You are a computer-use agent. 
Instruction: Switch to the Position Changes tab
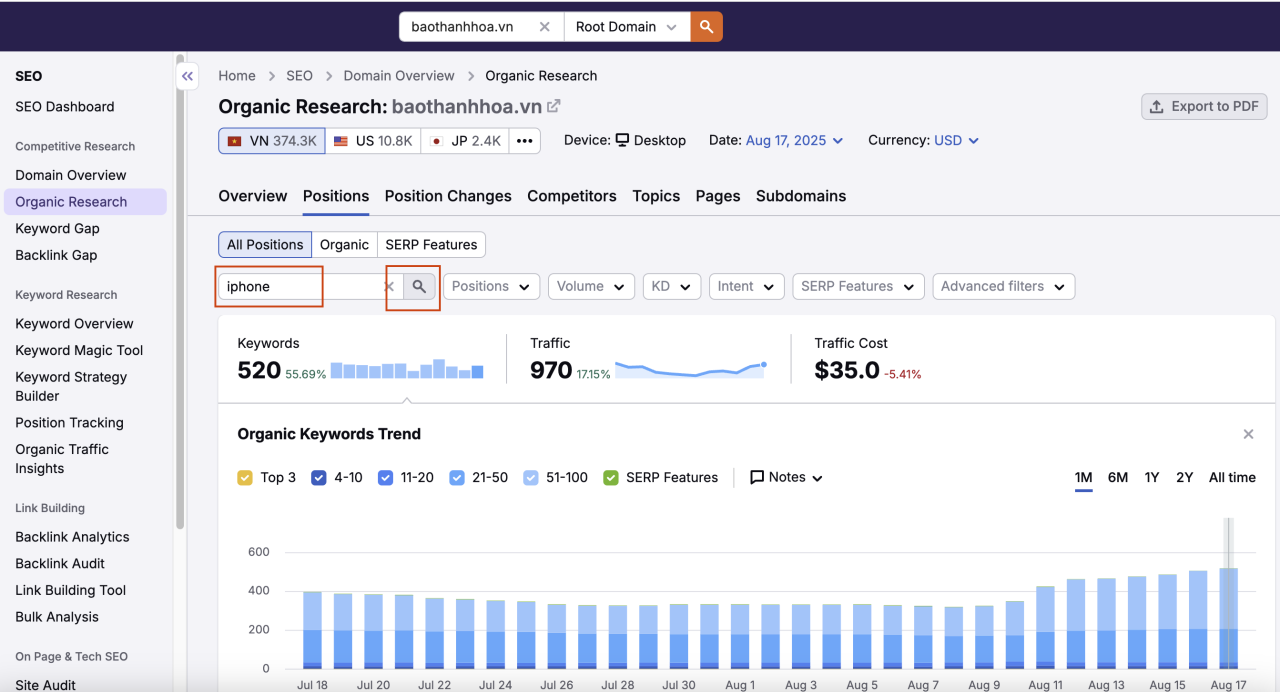pos(448,196)
